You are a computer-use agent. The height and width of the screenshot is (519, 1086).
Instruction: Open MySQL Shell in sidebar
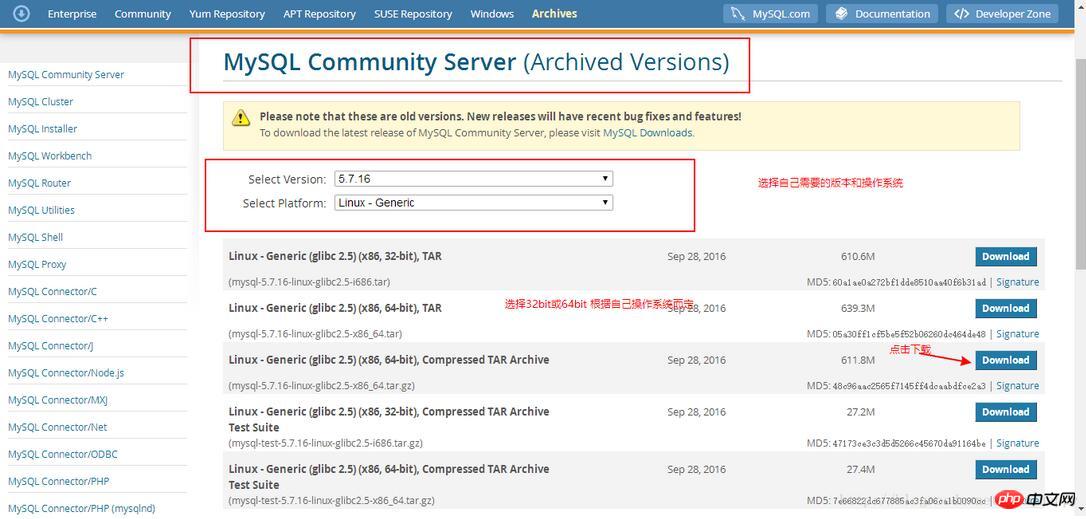coord(35,237)
